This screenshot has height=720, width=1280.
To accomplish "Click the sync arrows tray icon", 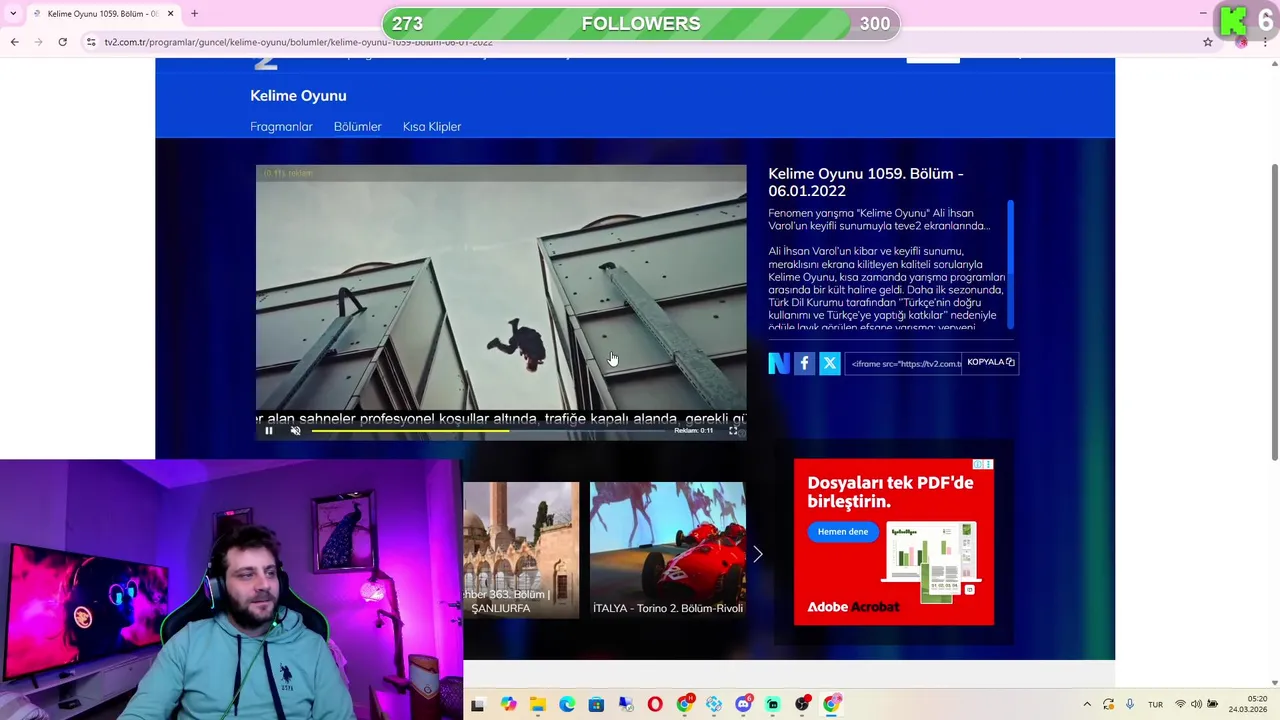I will pyautogui.click(x=1108, y=704).
